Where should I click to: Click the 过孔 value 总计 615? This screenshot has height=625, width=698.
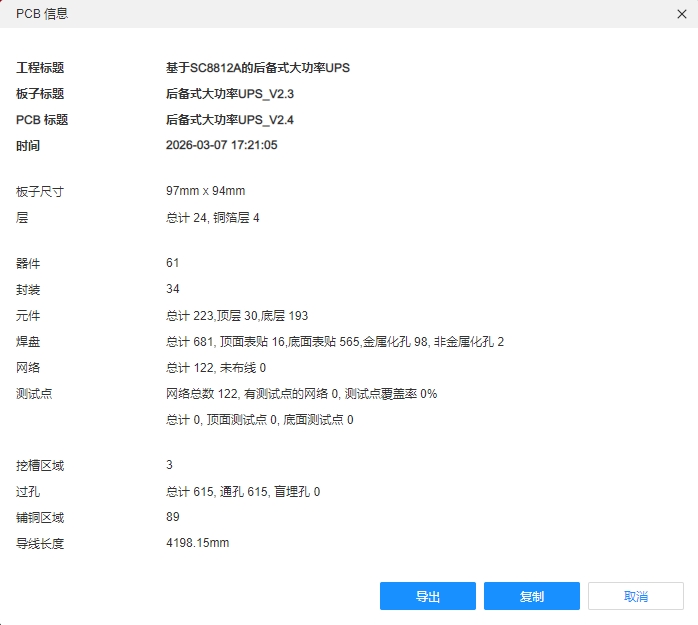[x=242, y=491]
